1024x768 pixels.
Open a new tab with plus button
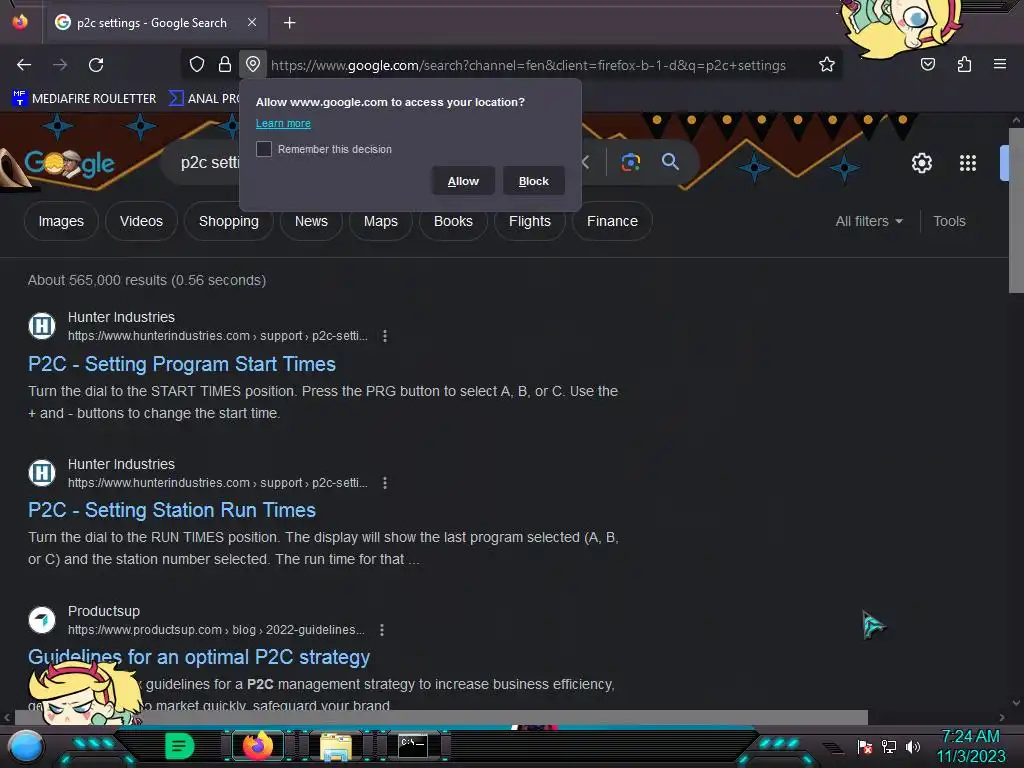pos(289,23)
